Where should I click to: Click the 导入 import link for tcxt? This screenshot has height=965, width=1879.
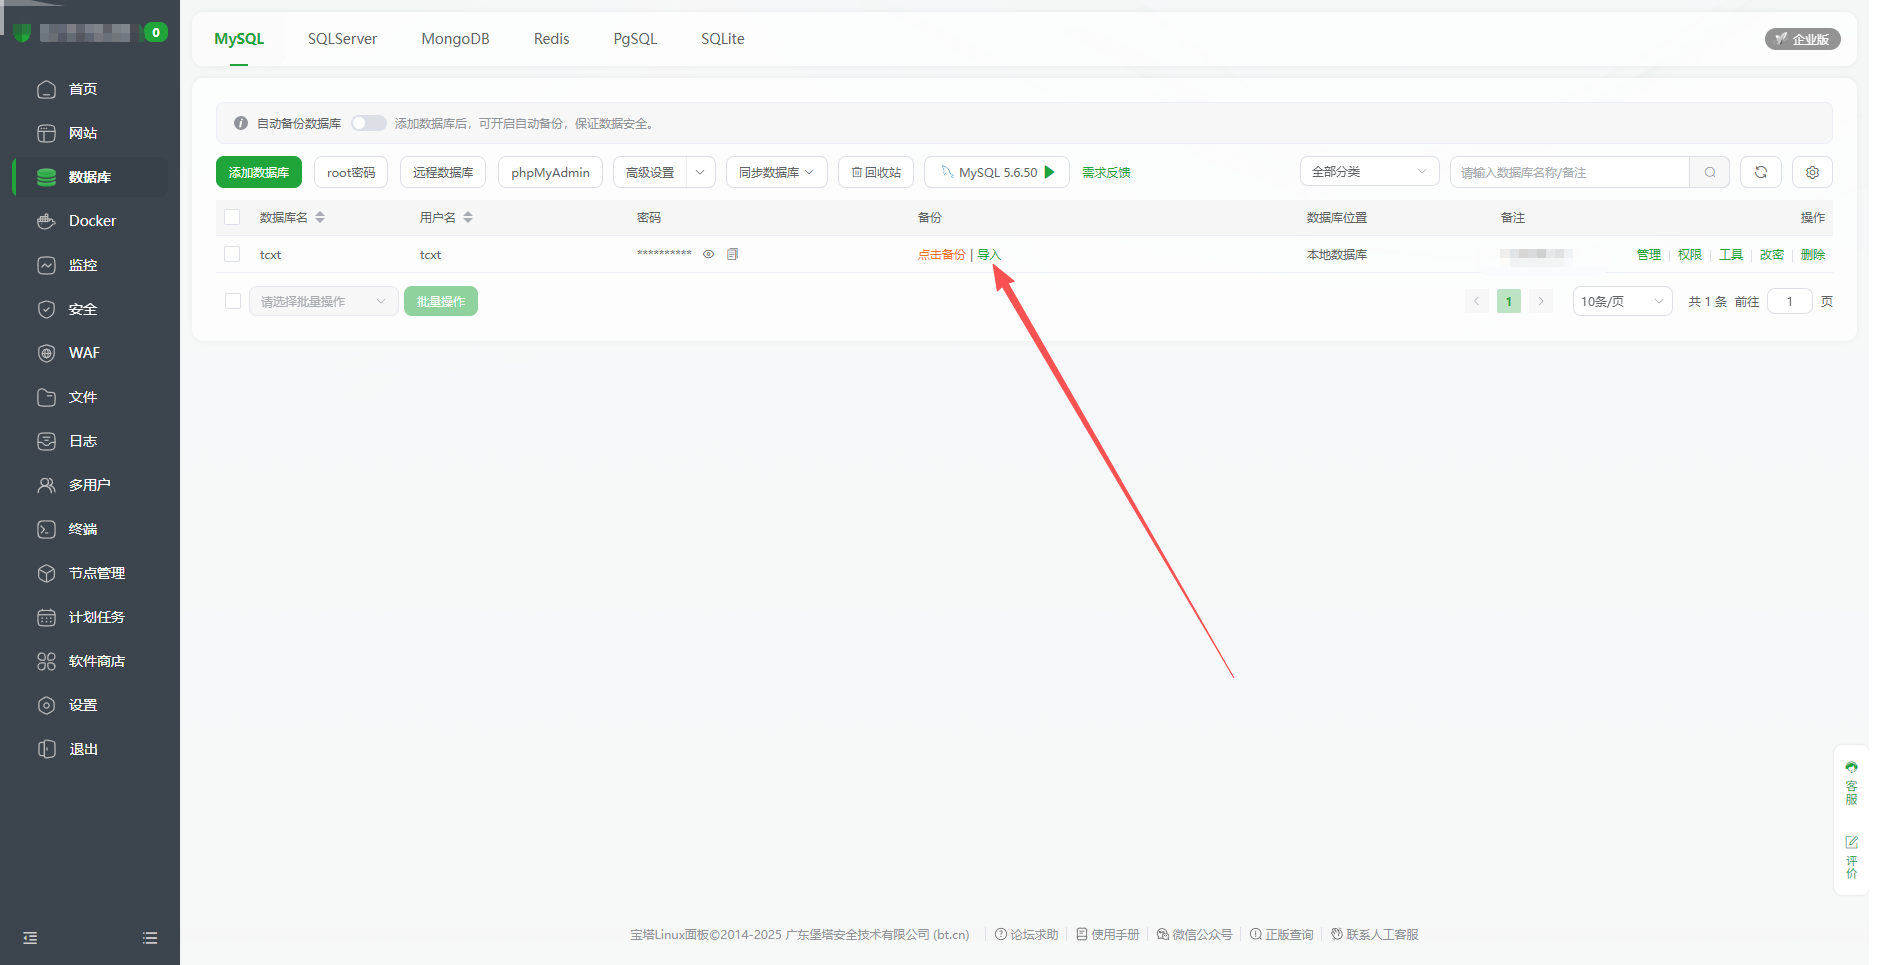(988, 254)
